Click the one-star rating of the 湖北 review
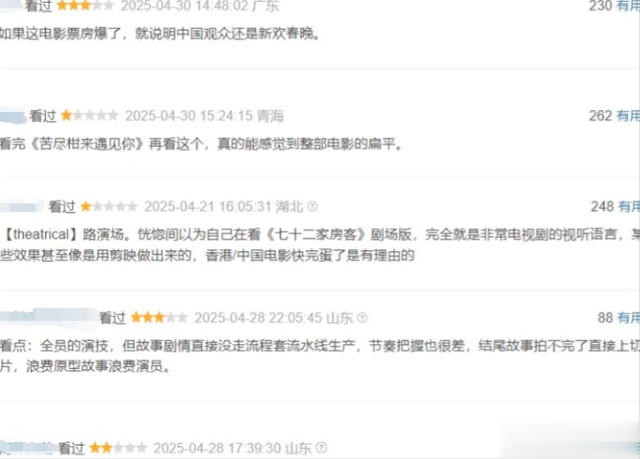The height and width of the screenshot is (459, 640). point(109,206)
